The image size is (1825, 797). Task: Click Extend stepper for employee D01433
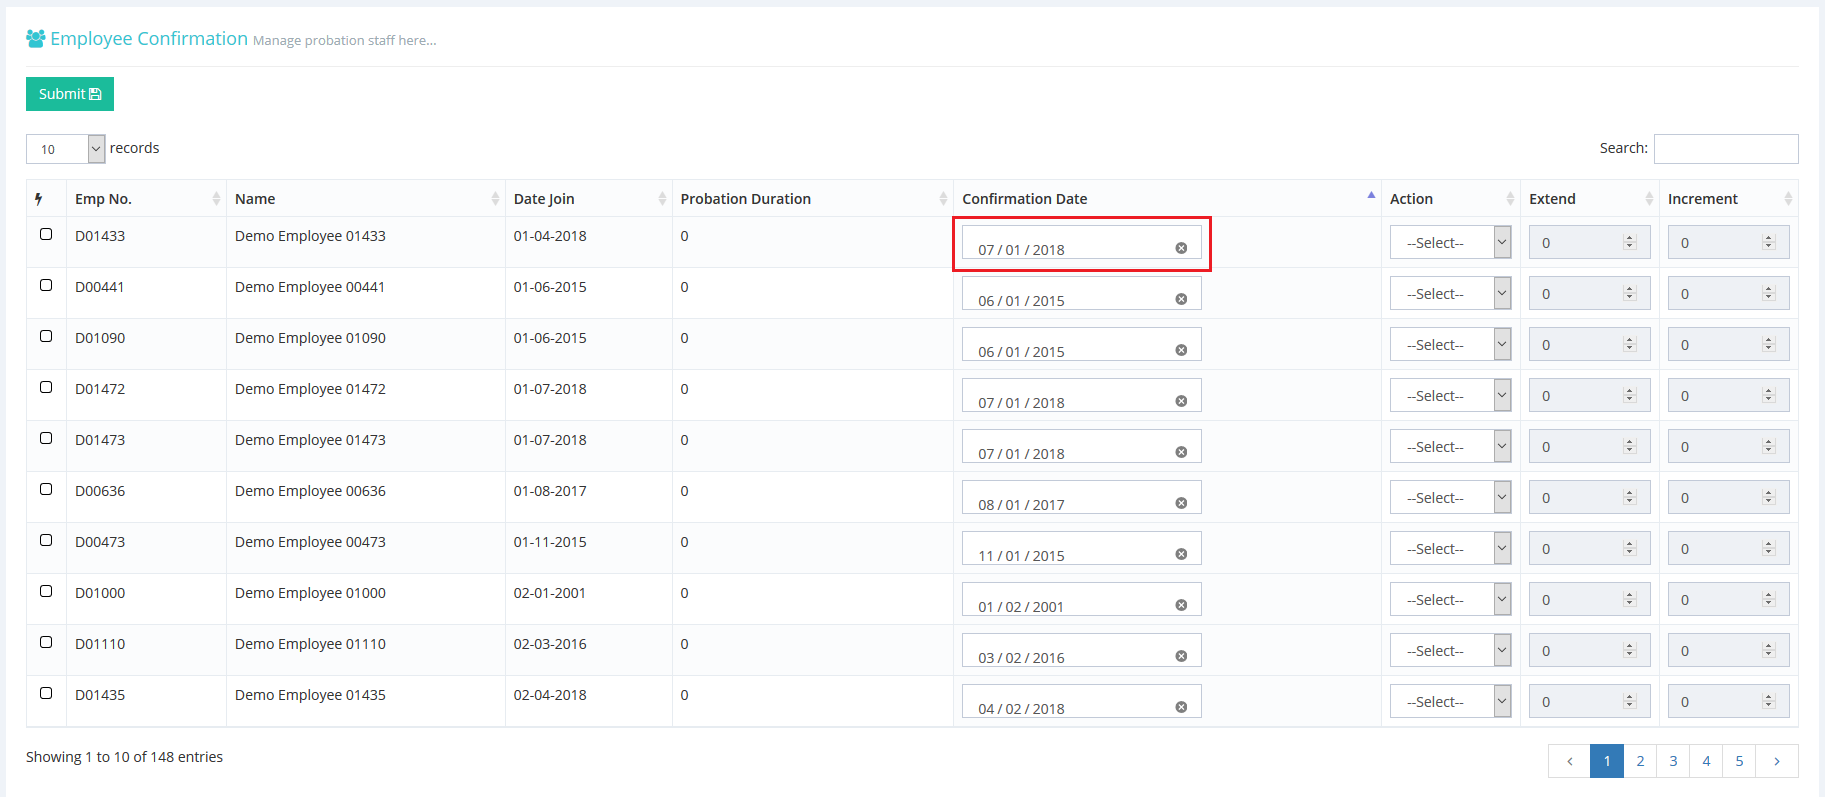[x=1629, y=242]
